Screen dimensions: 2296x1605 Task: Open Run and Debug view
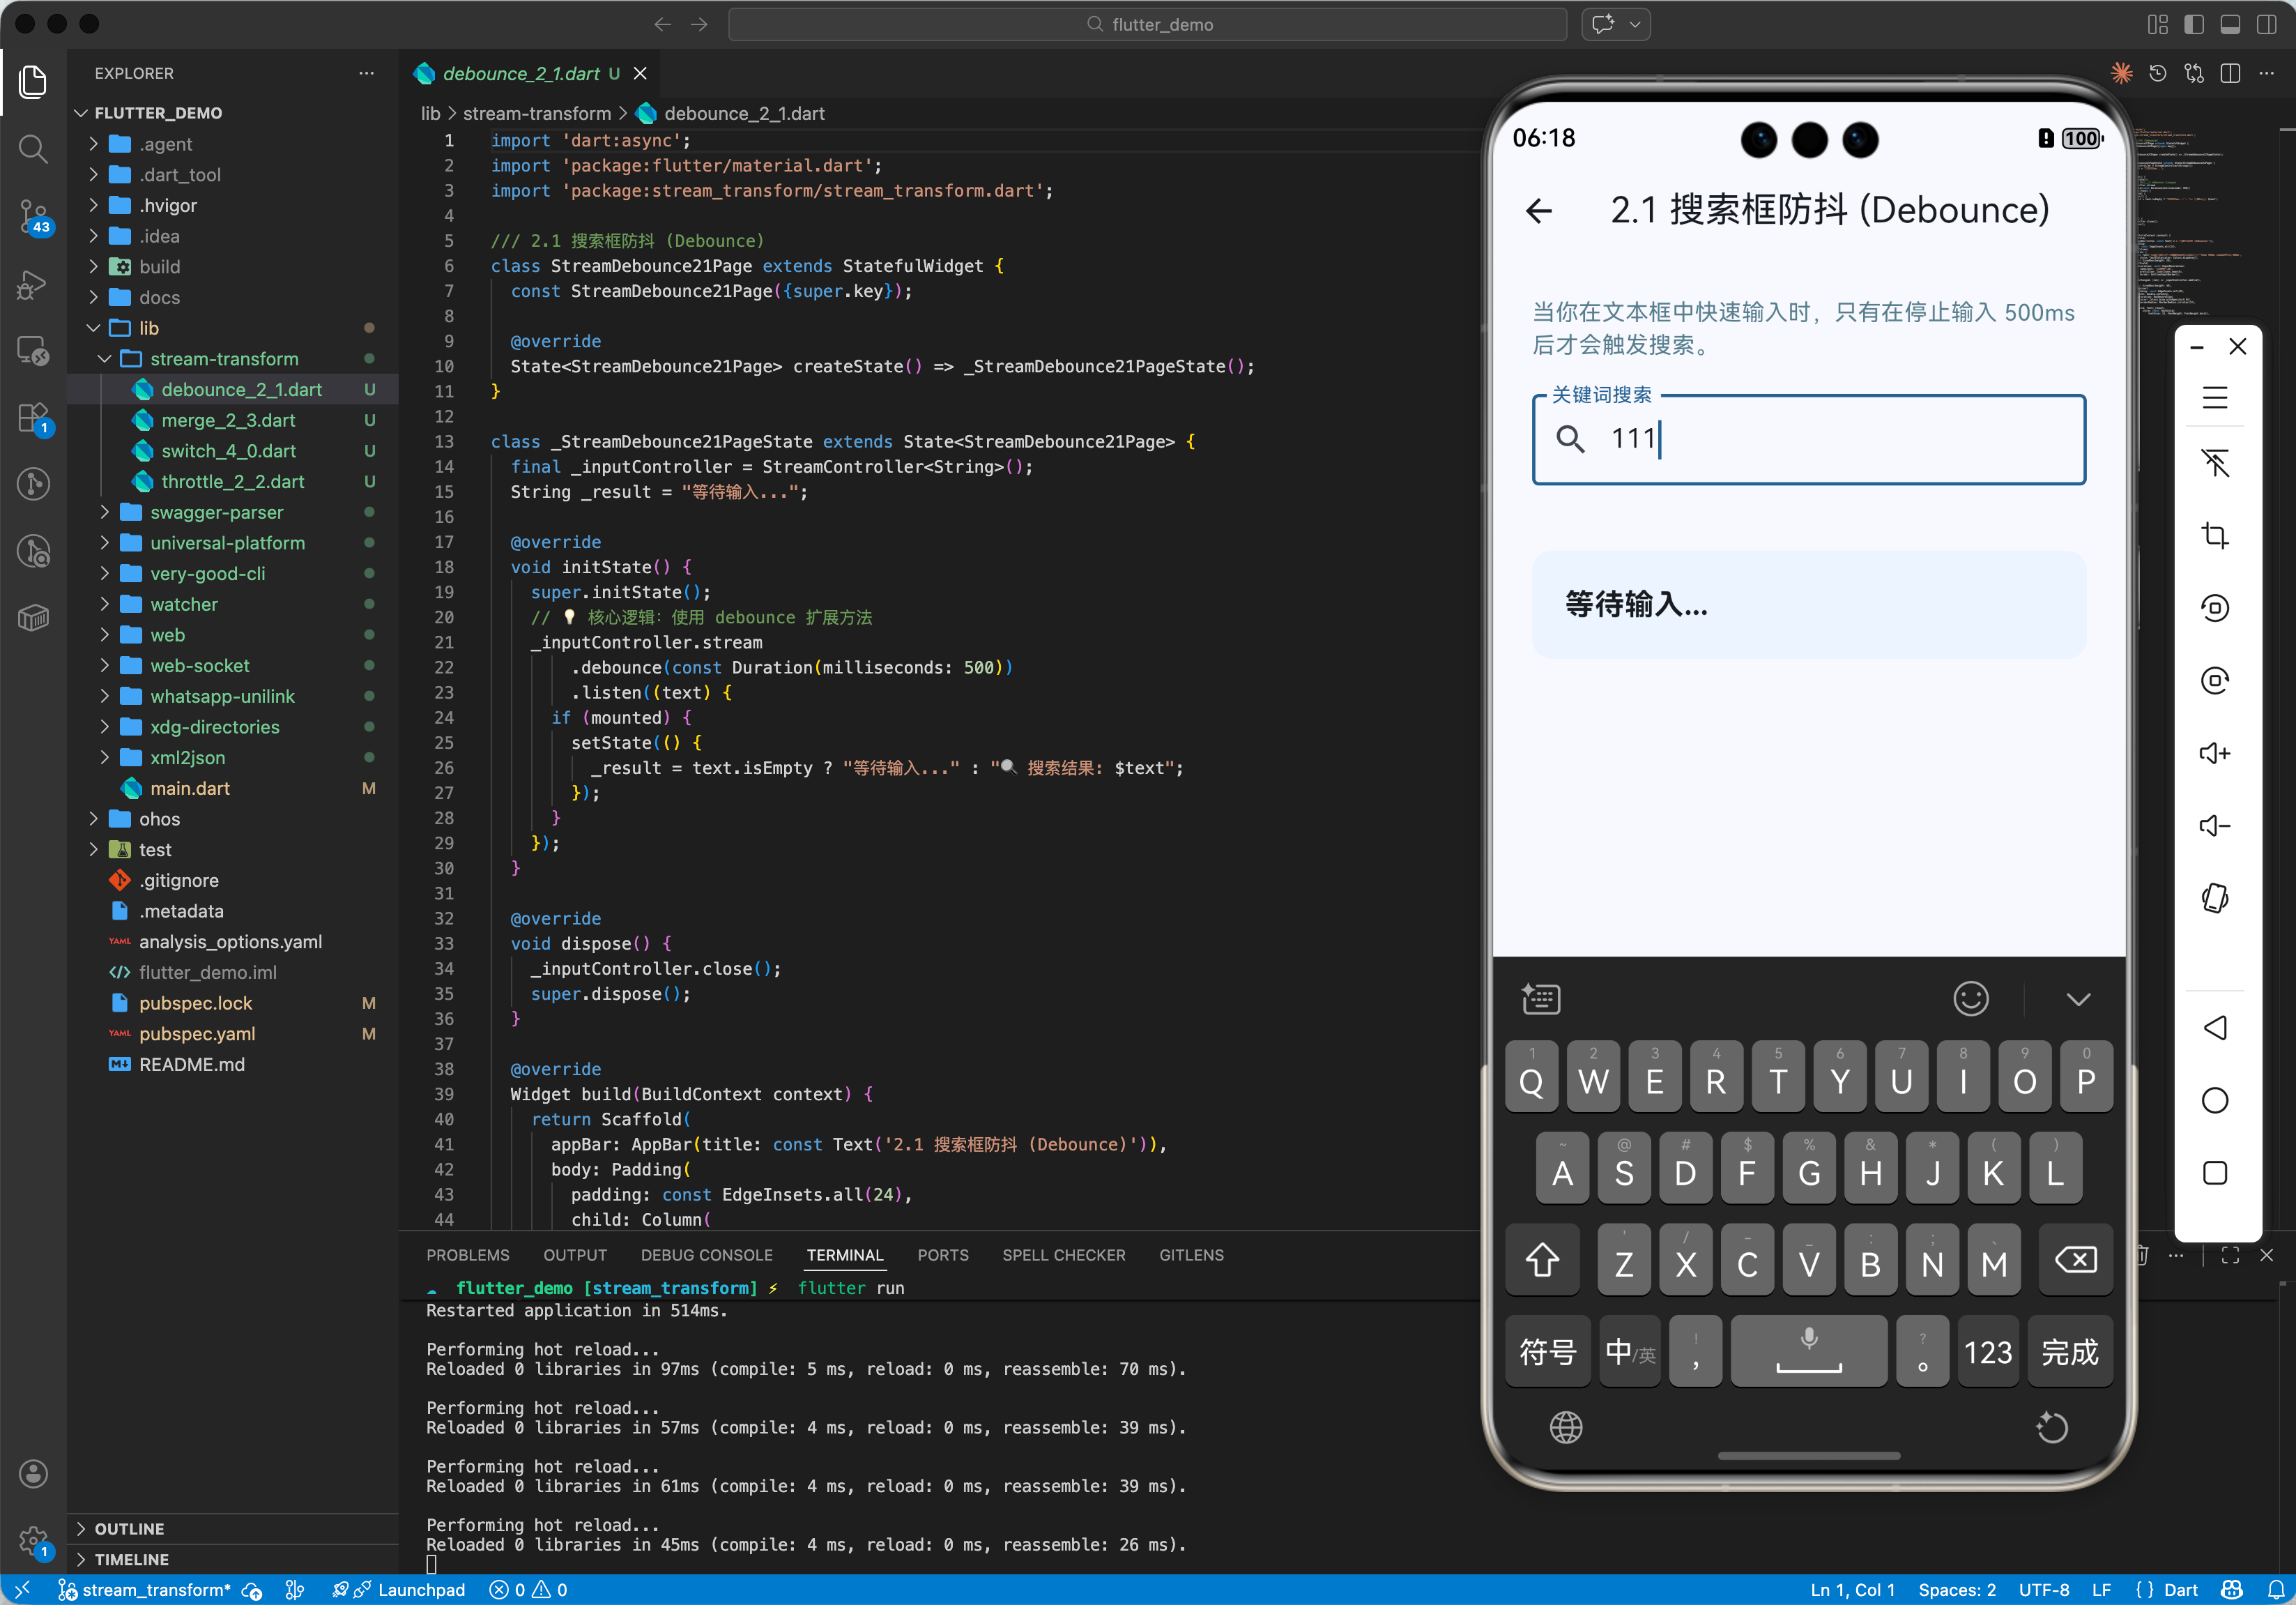33,284
